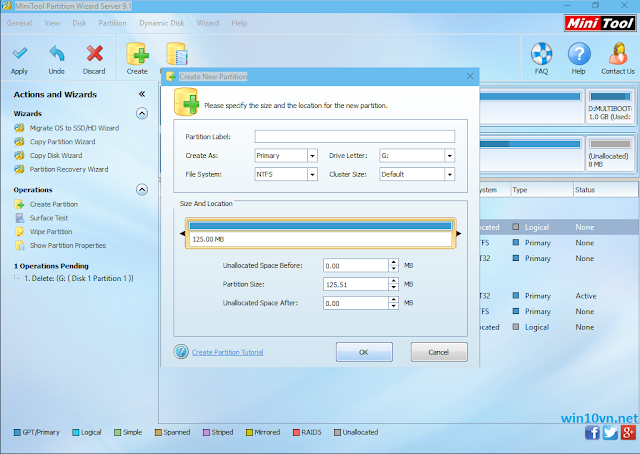
Task: Open the Drive Letter dropdown
Action: tap(449, 156)
